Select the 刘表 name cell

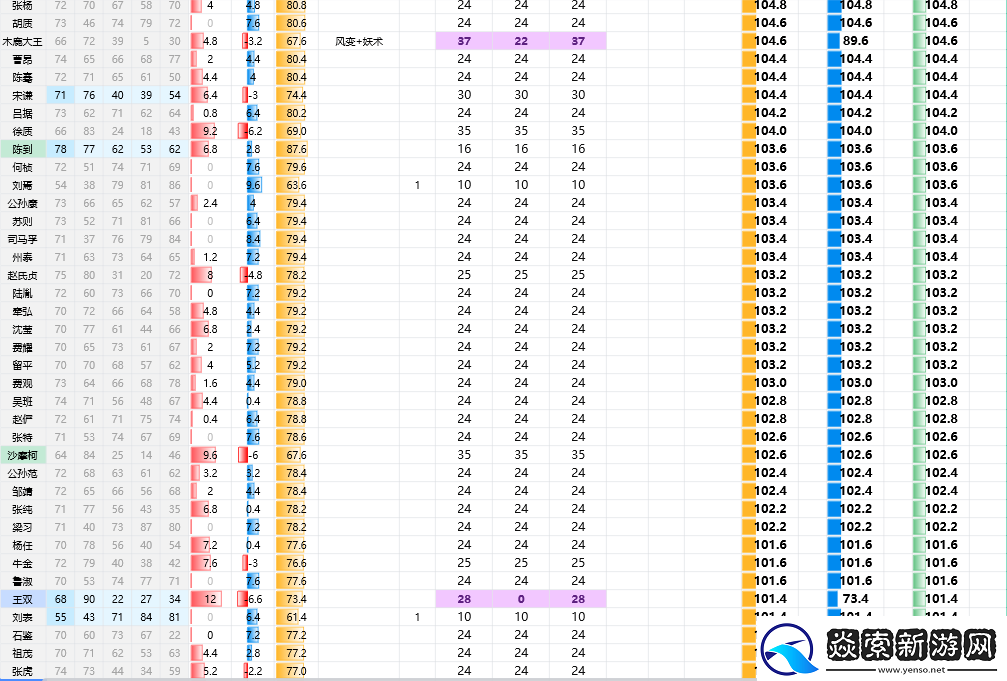coord(22,617)
